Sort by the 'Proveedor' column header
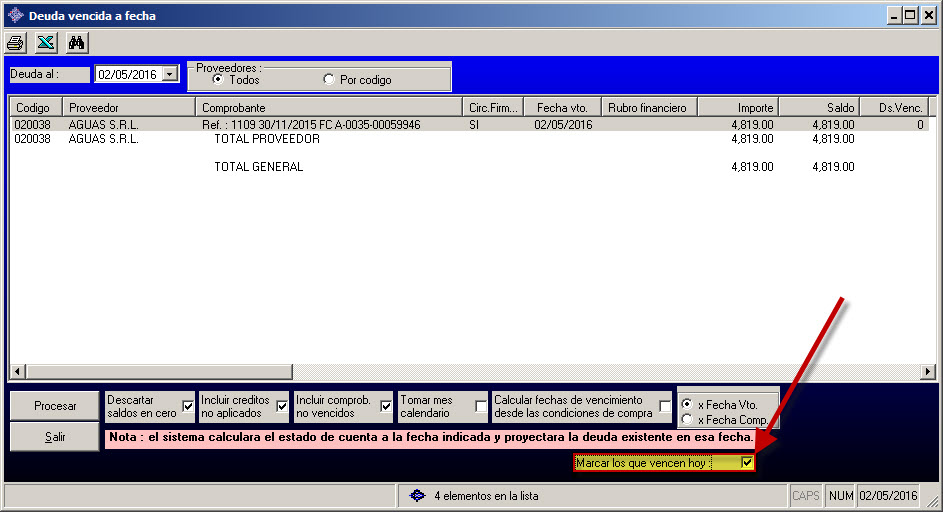This screenshot has width=943, height=512. point(128,107)
